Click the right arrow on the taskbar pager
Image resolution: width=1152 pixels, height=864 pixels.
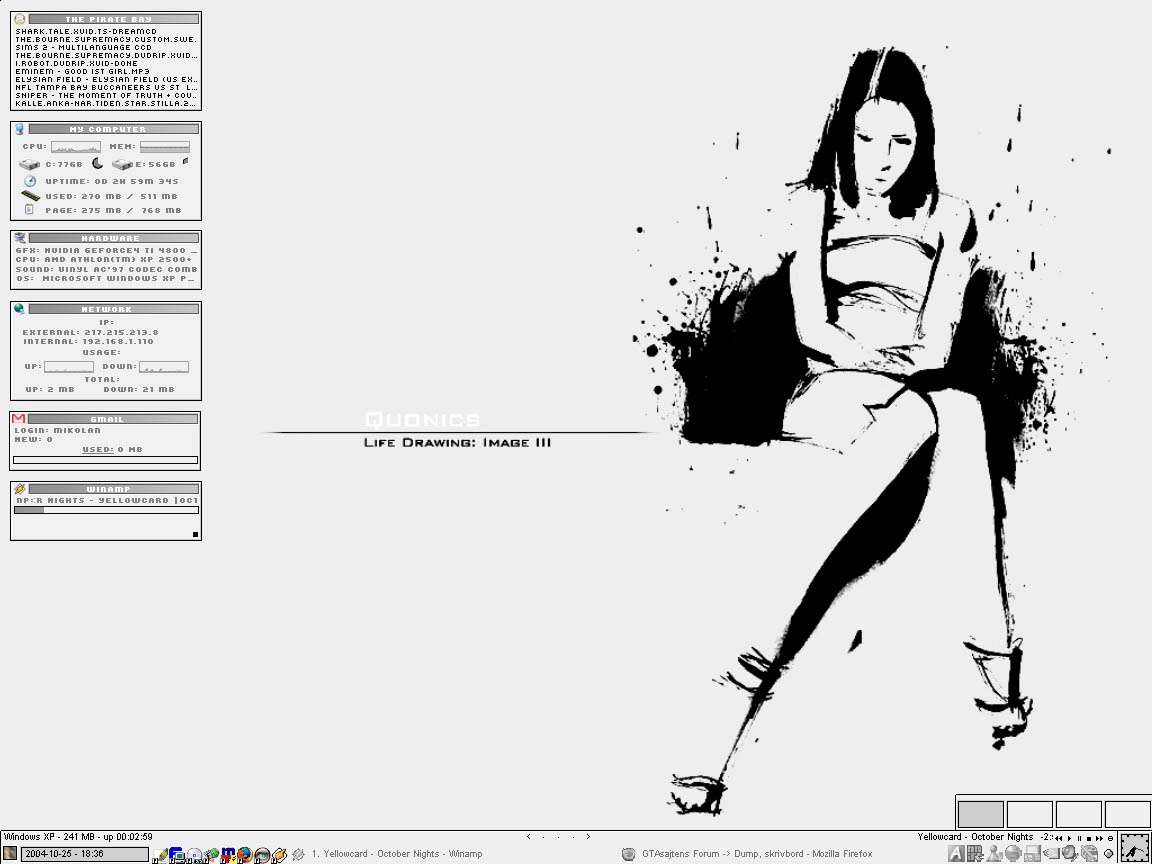click(x=588, y=836)
